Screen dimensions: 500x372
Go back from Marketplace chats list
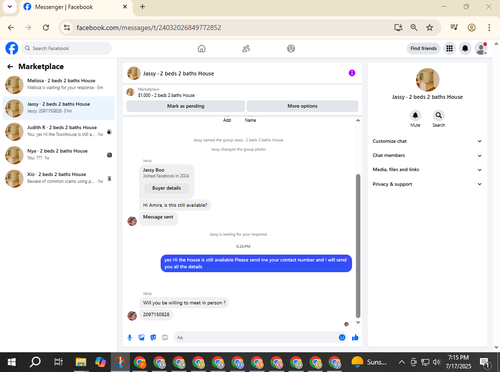(10, 67)
